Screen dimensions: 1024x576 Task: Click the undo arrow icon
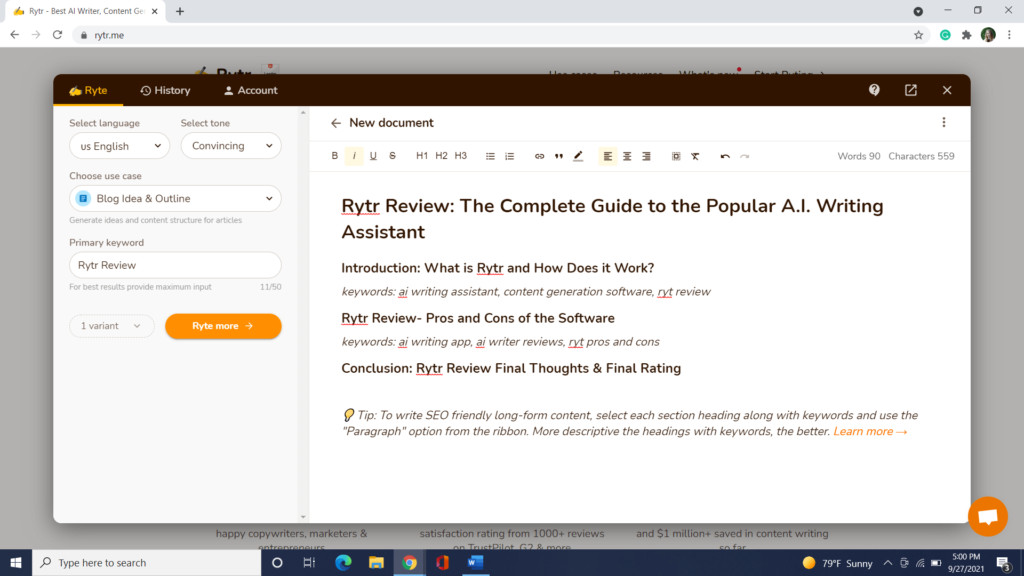pos(725,156)
